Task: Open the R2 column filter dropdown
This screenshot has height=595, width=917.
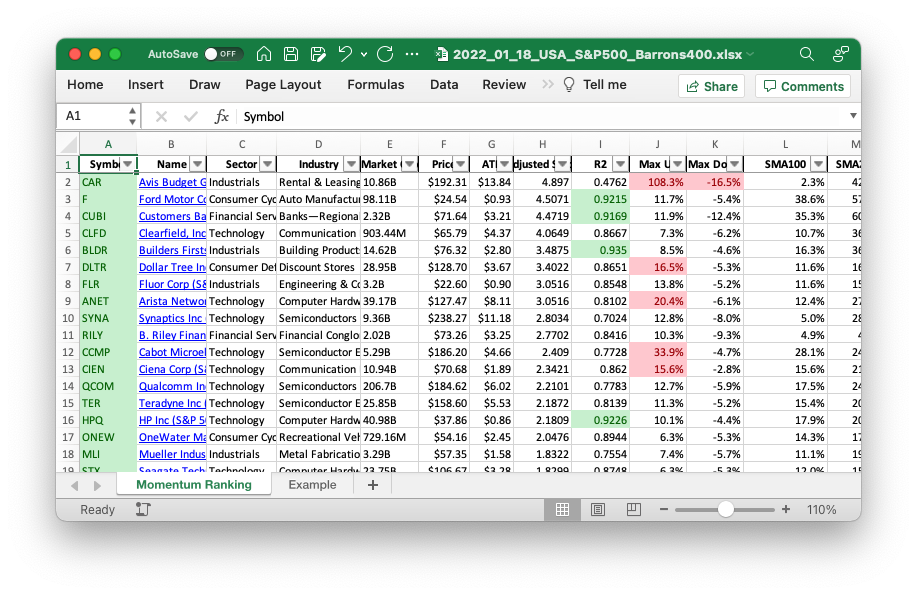Action: click(x=620, y=164)
